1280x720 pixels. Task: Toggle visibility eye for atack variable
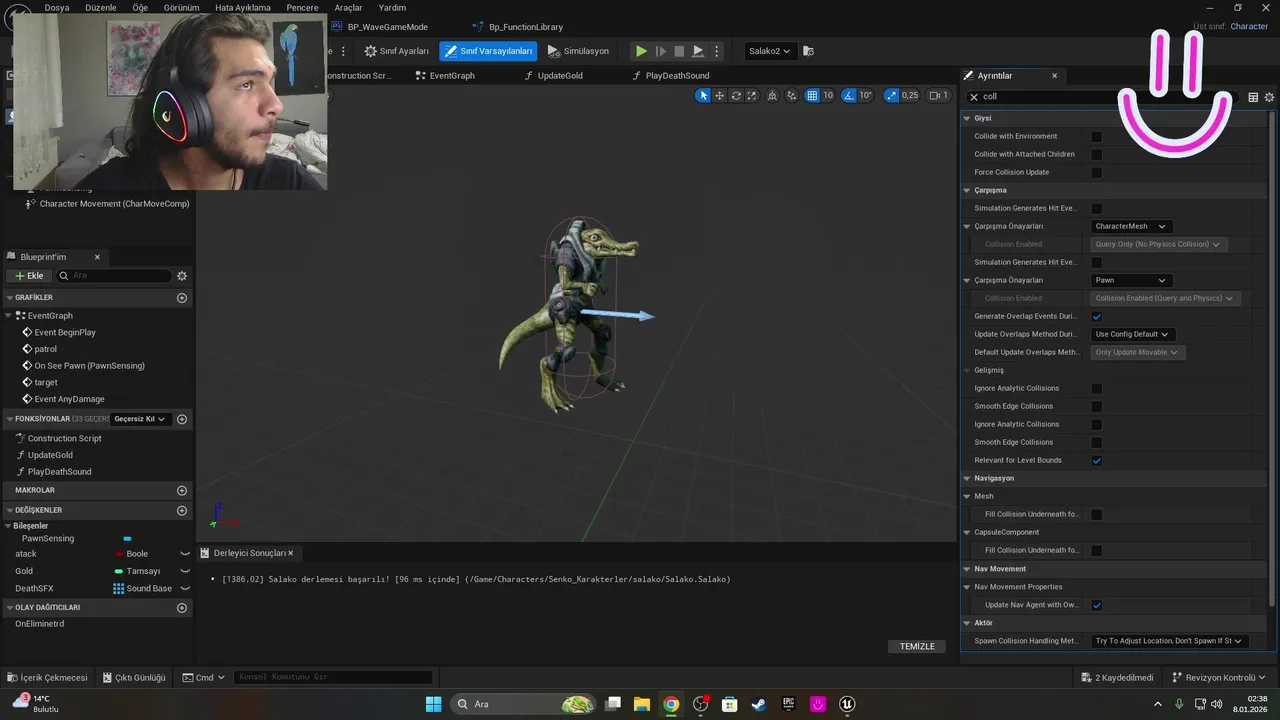tap(184, 554)
